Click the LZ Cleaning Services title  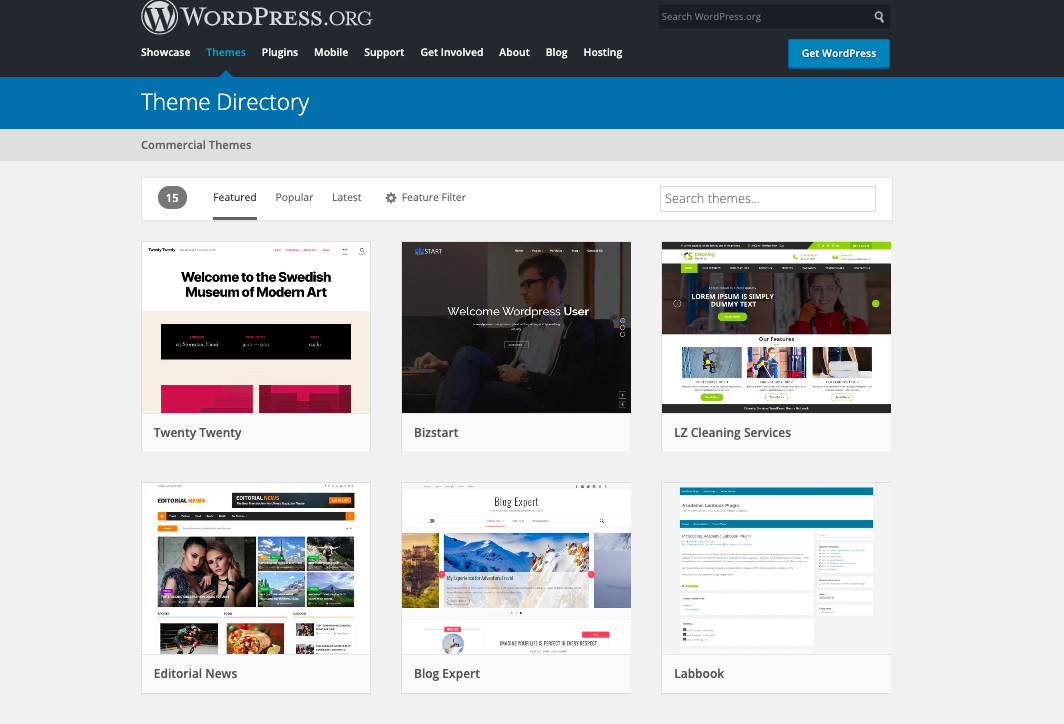pos(733,433)
